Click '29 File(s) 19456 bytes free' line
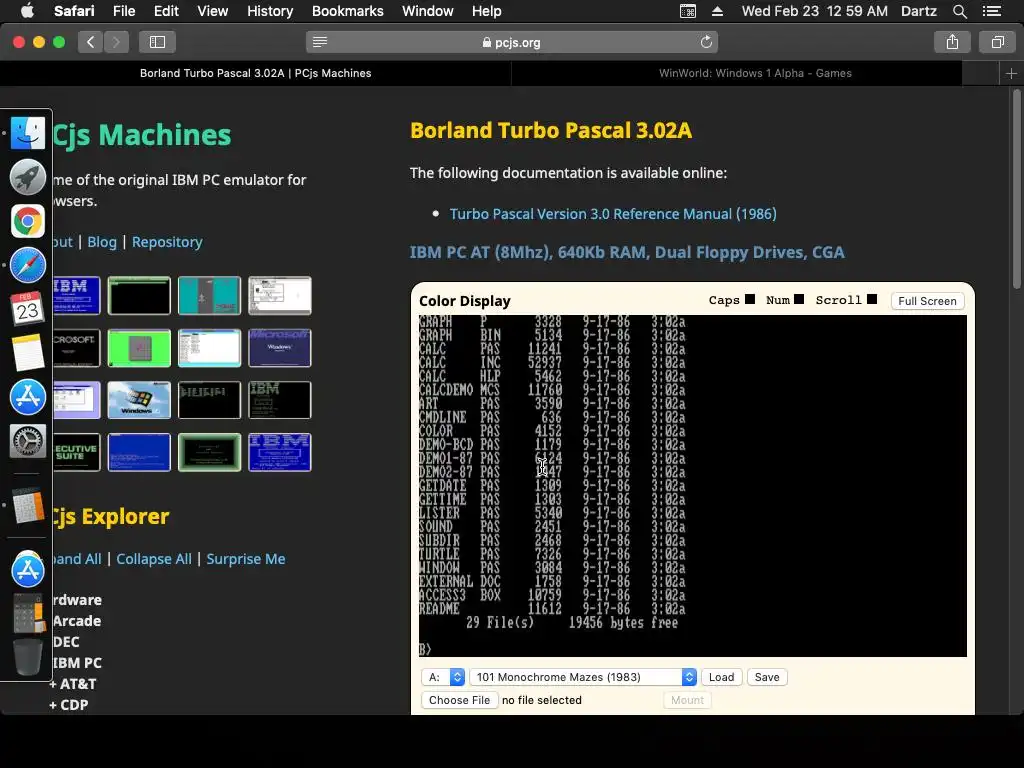Screen dimensions: 1024x768 (x=571, y=623)
